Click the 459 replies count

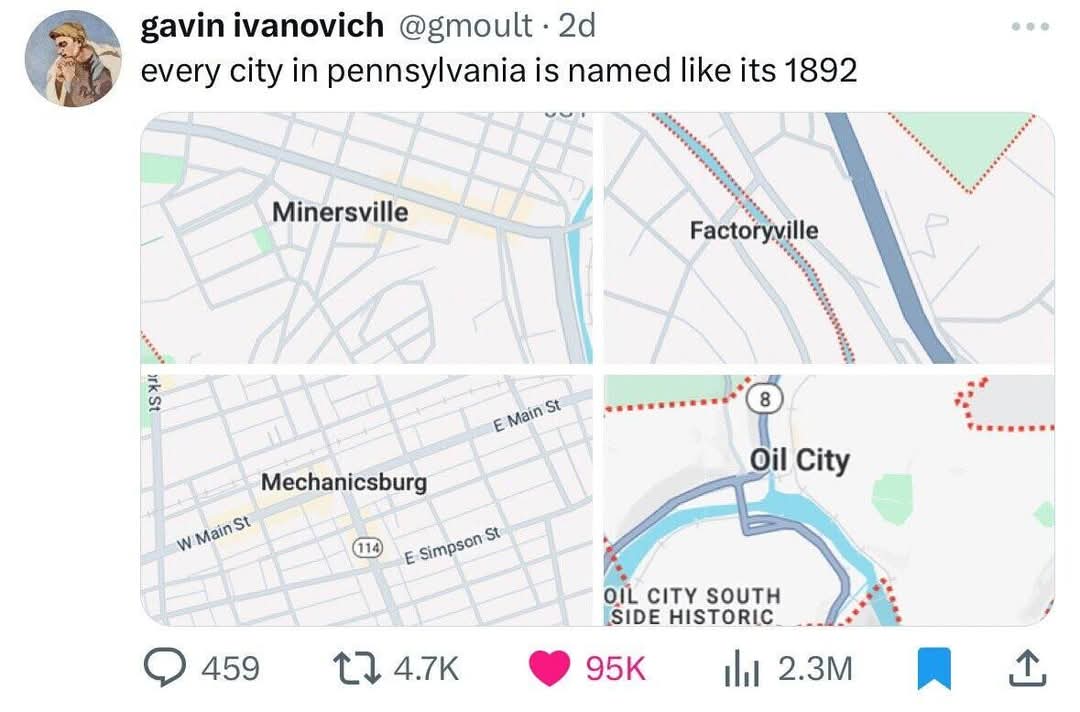pos(229,668)
